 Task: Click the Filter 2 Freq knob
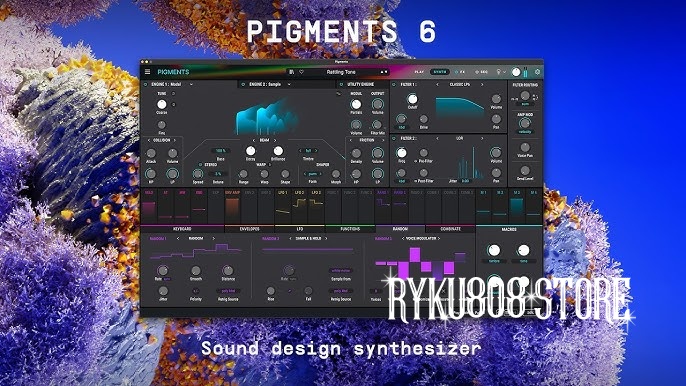pyautogui.click(x=402, y=153)
